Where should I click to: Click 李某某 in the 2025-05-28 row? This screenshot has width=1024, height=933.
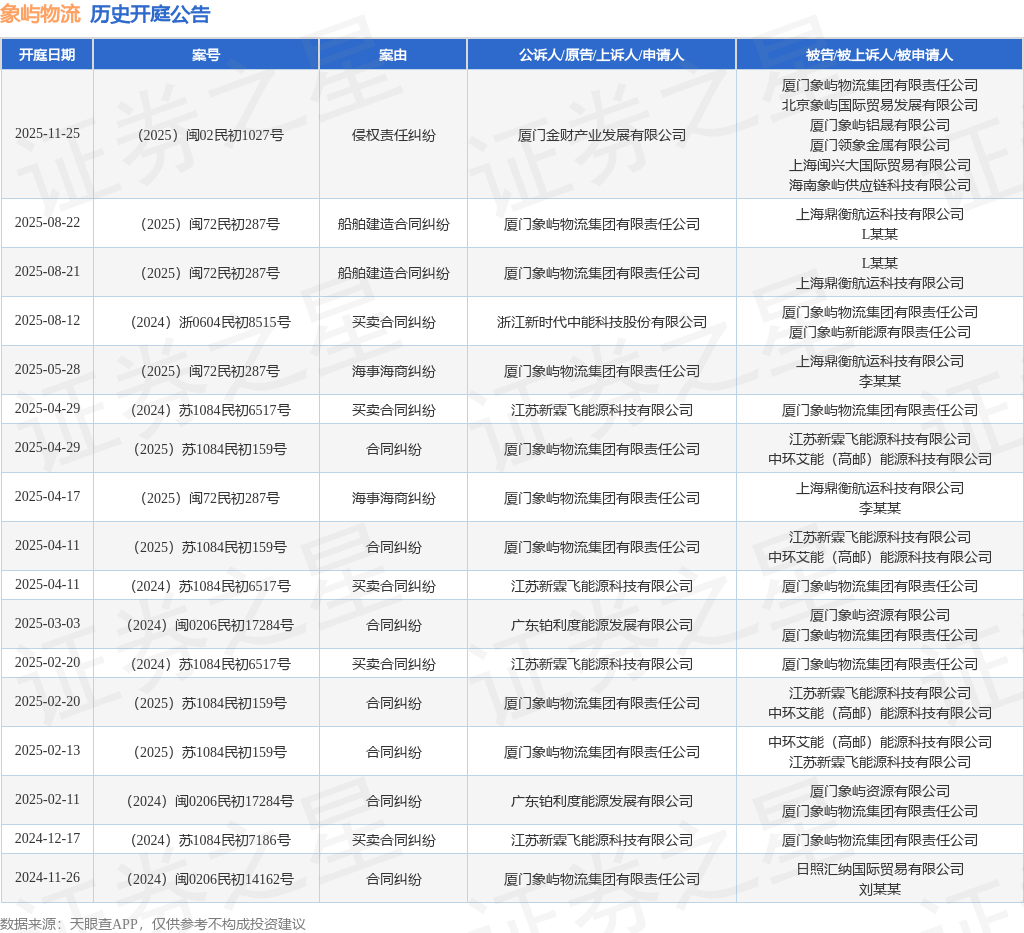click(880, 381)
